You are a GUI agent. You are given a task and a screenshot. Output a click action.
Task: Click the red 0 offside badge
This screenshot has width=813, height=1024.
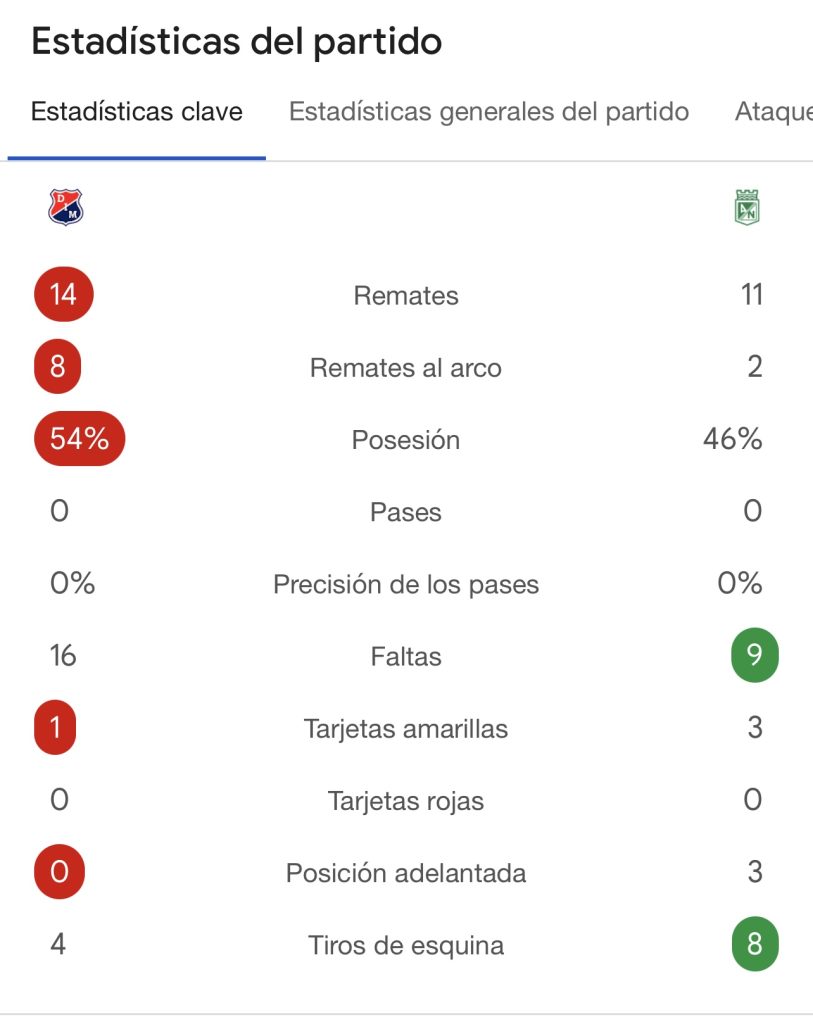[x=59, y=872]
